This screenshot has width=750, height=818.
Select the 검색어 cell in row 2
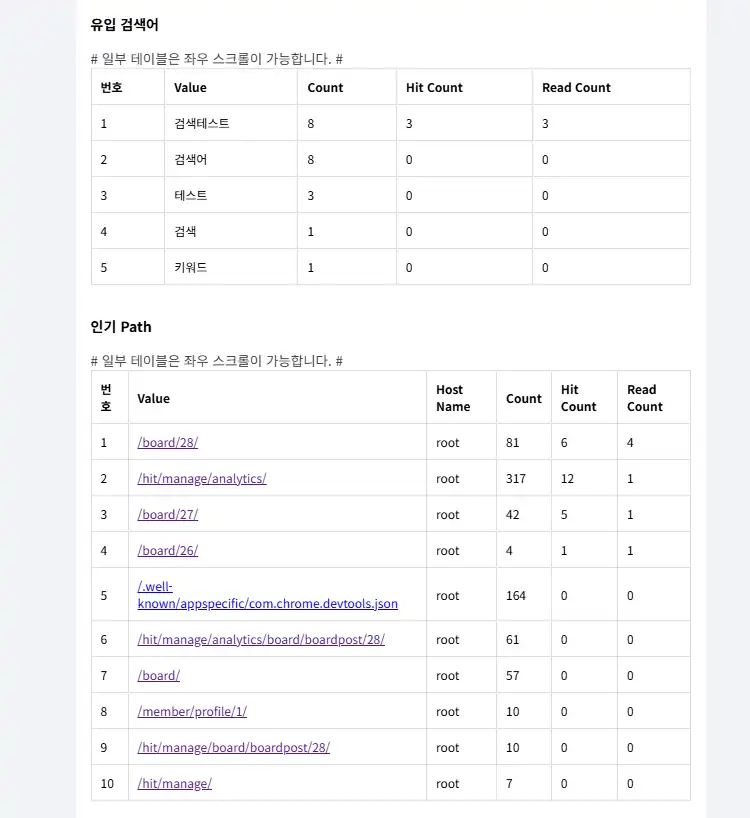coord(190,159)
